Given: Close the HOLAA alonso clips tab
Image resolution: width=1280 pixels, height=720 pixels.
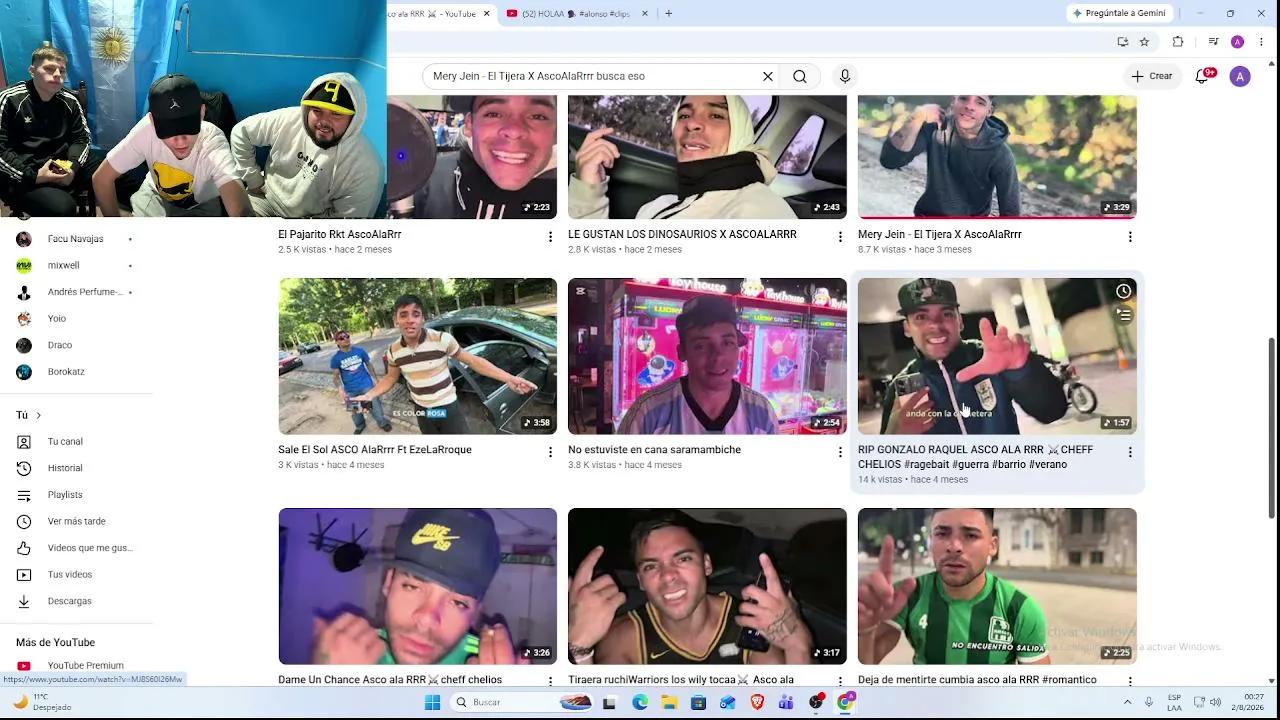Looking at the screenshot, I should [x=645, y=14].
